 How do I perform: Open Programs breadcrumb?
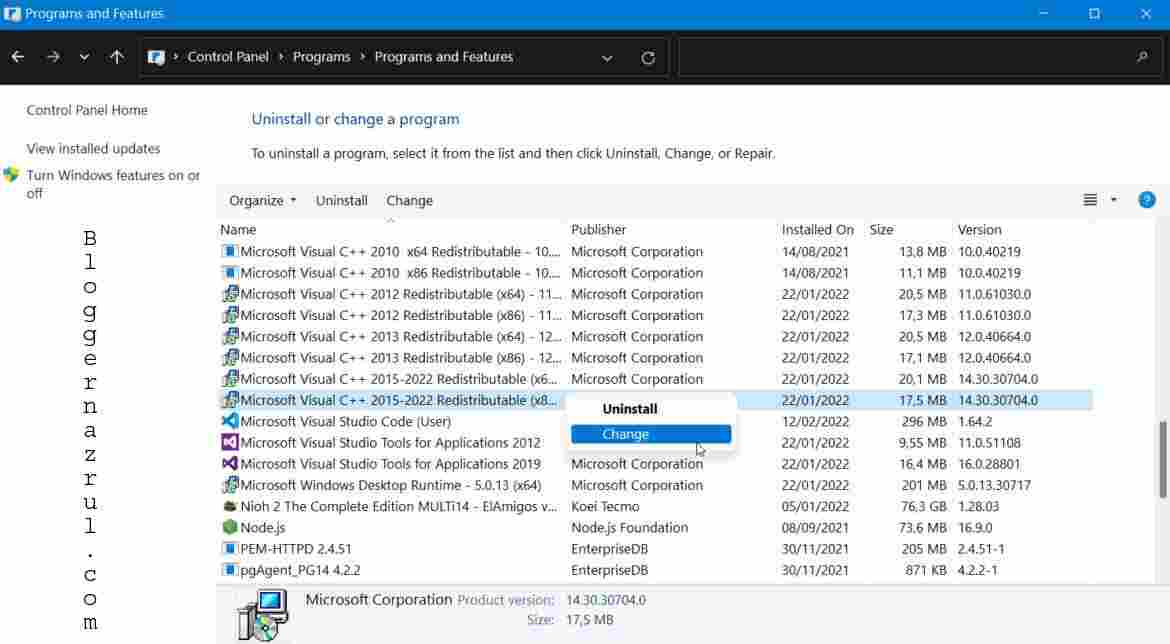pyautogui.click(x=322, y=57)
